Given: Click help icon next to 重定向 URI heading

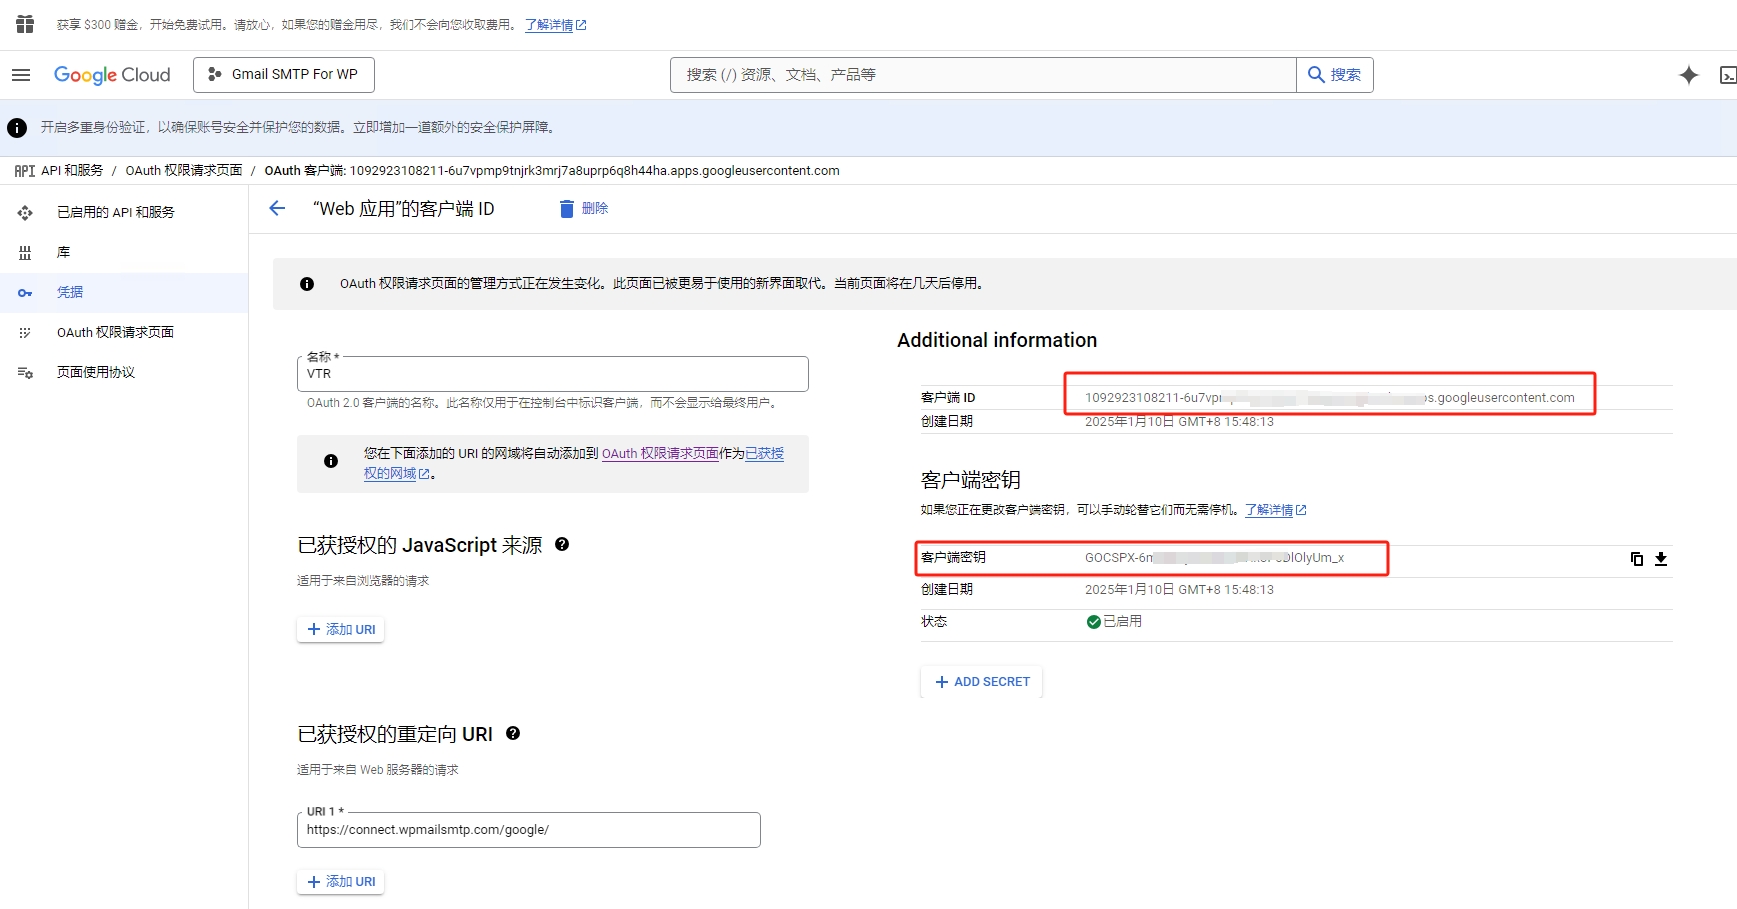Looking at the screenshot, I should 513,733.
